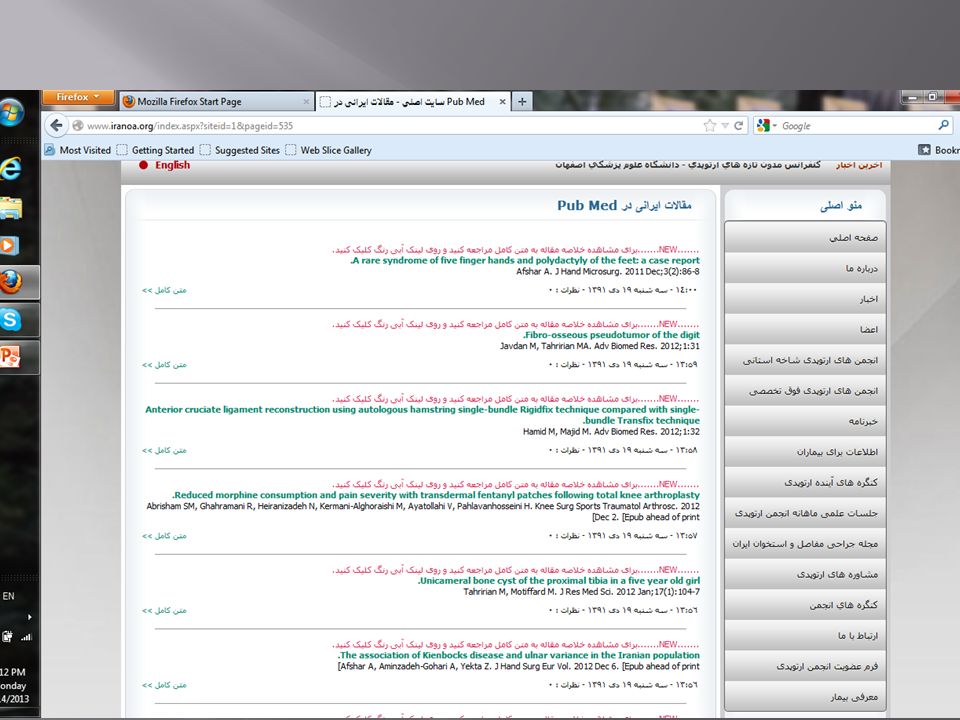The width and height of the screenshot is (960, 720).
Task: Click the EN language indicator
Action: 9,596
